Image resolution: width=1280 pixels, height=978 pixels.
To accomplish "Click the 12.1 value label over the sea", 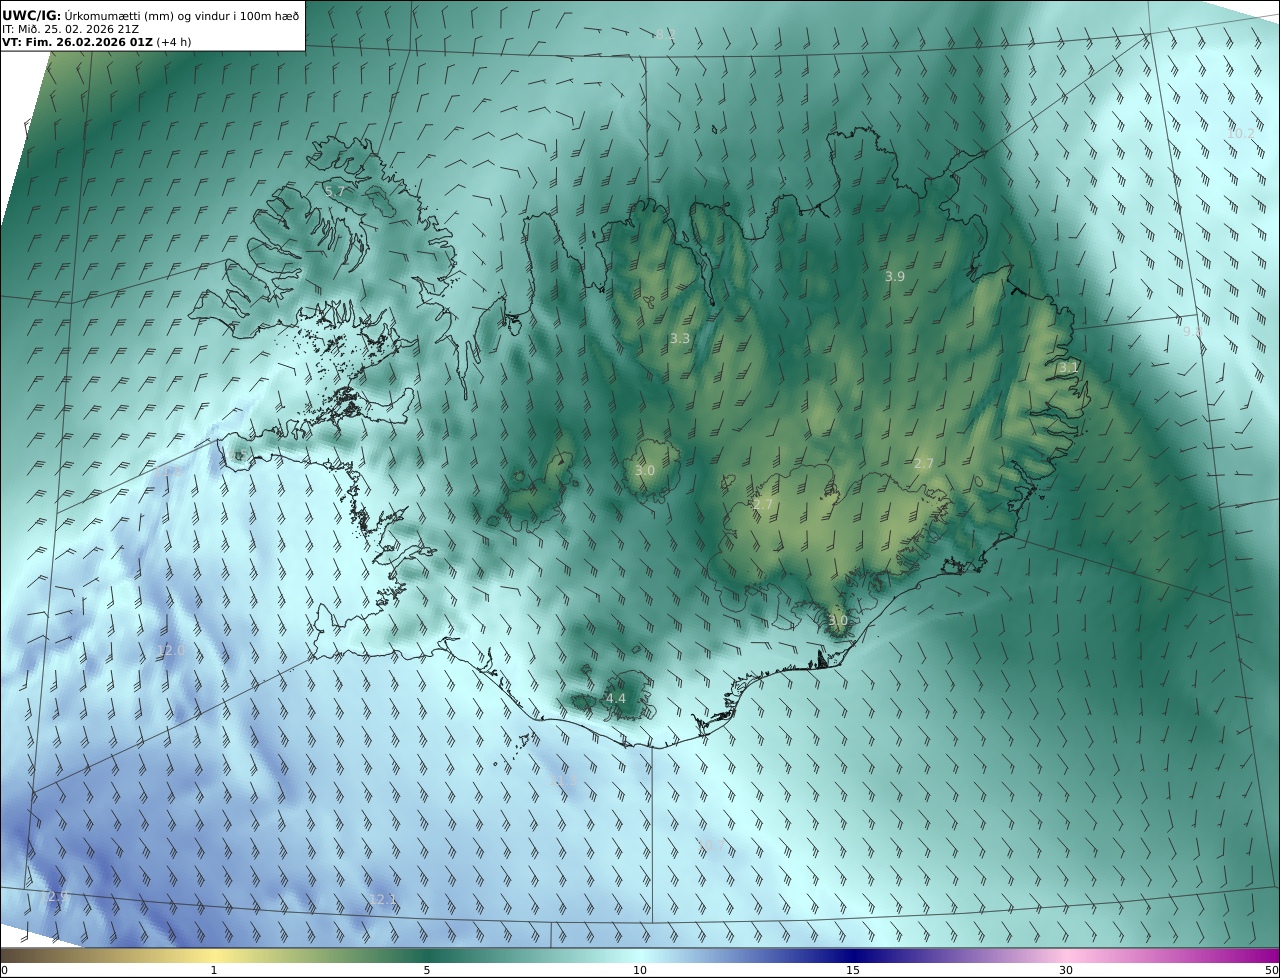I will point(383,900).
